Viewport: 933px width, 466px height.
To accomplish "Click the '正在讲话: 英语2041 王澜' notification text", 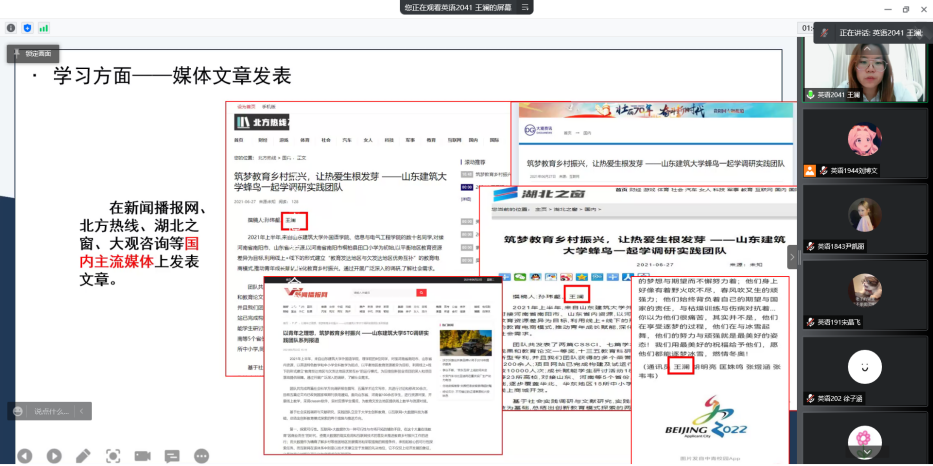I will coord(880,33).
